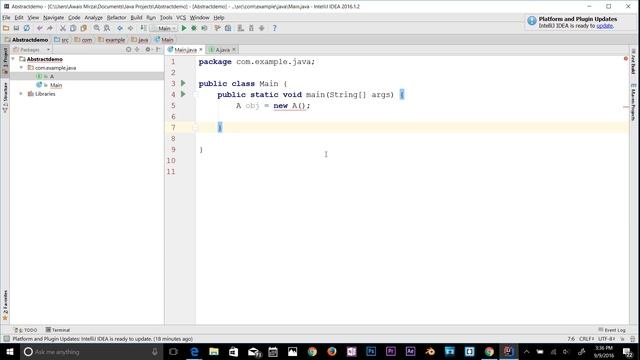The height and width of the screenshot is (360, 640).
Task: Click Abstractdemo breadcrumb in navigation bar
Action: [x=26, y=40]
